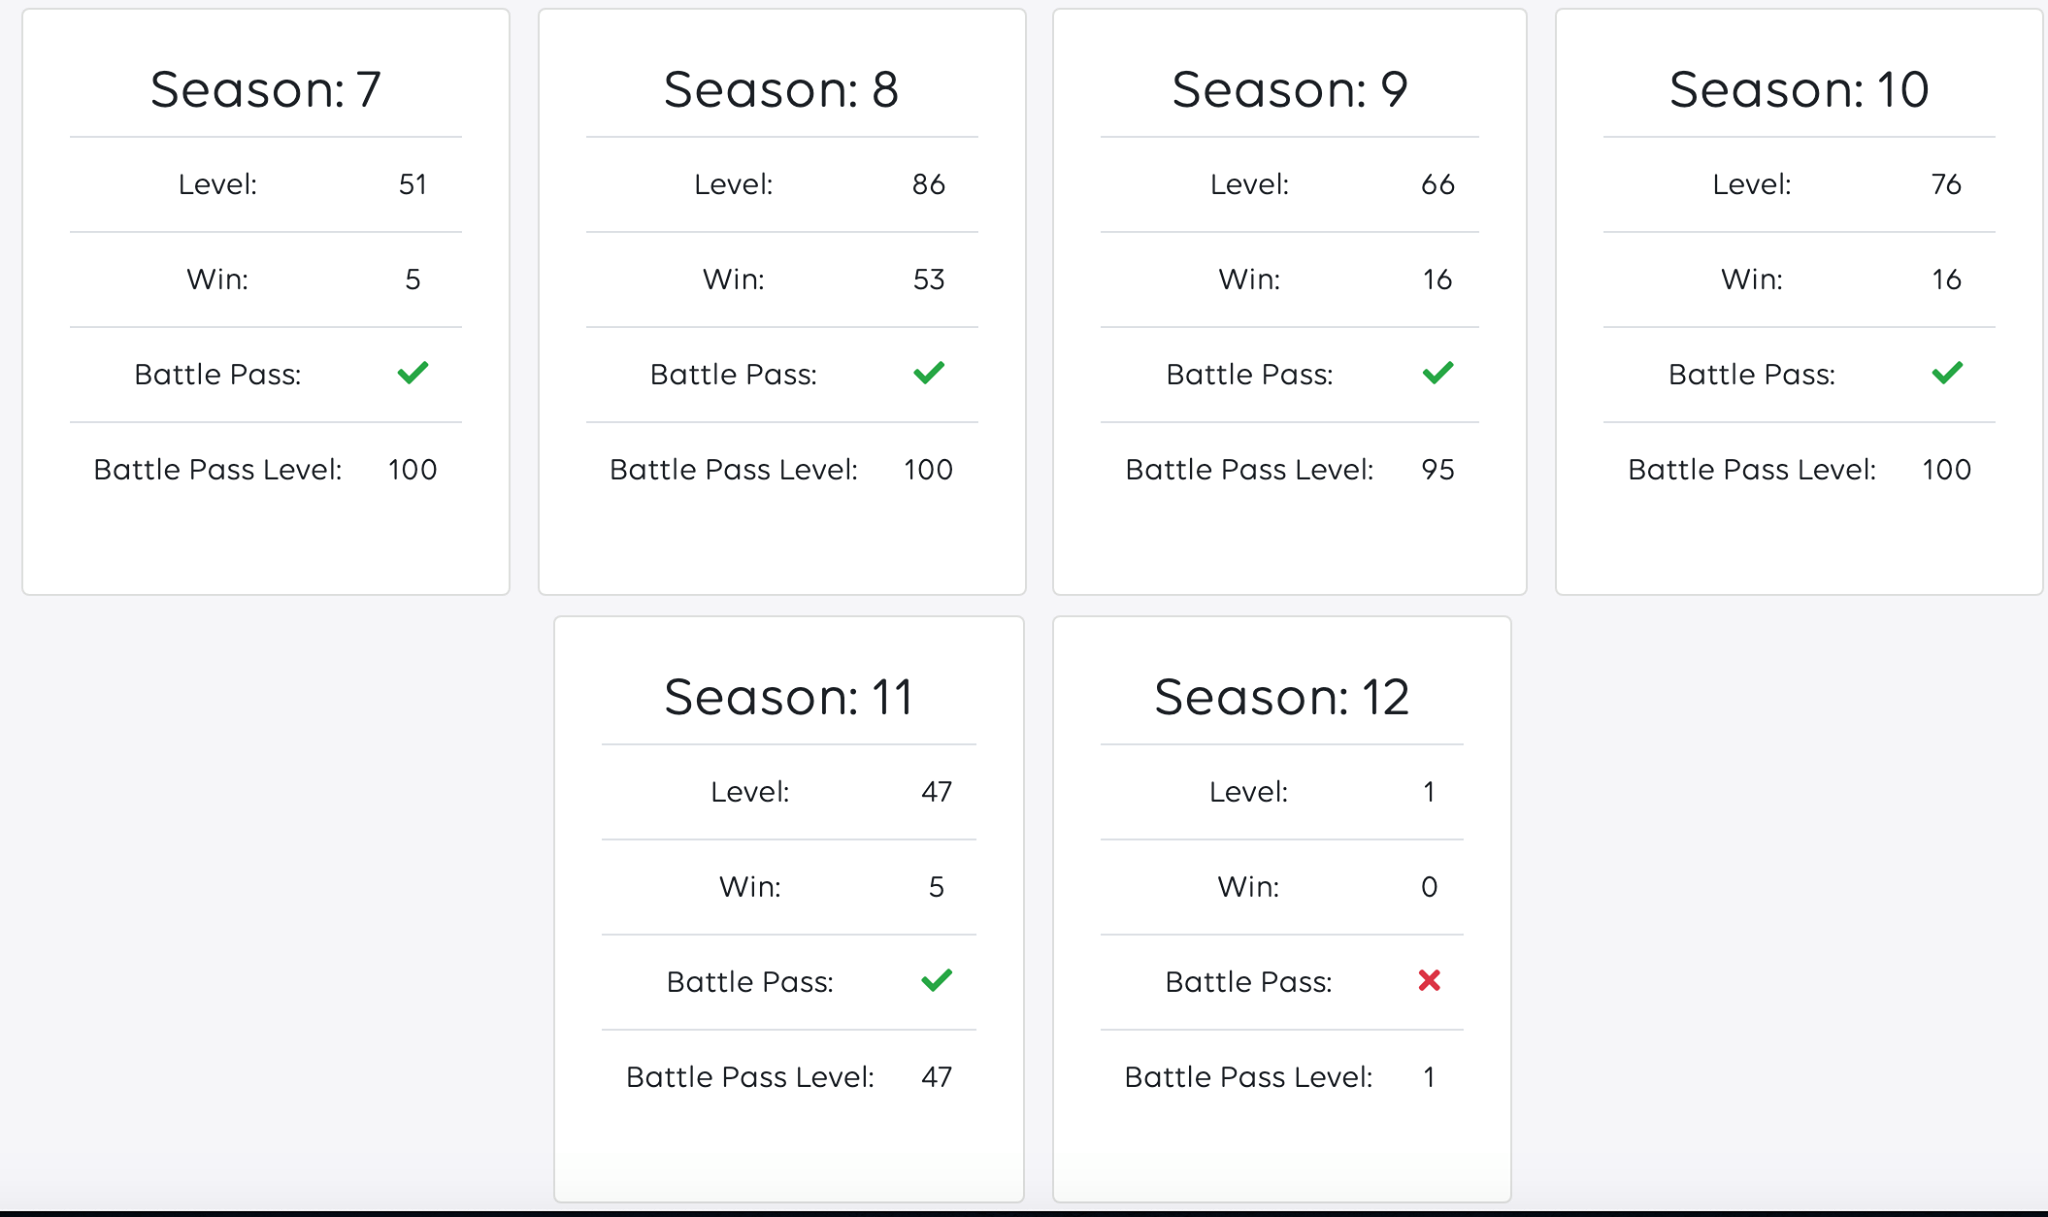Click the Season 11 Battle Pass green checkmark
The image size is (2048, 1217).
tap(937, 980)
